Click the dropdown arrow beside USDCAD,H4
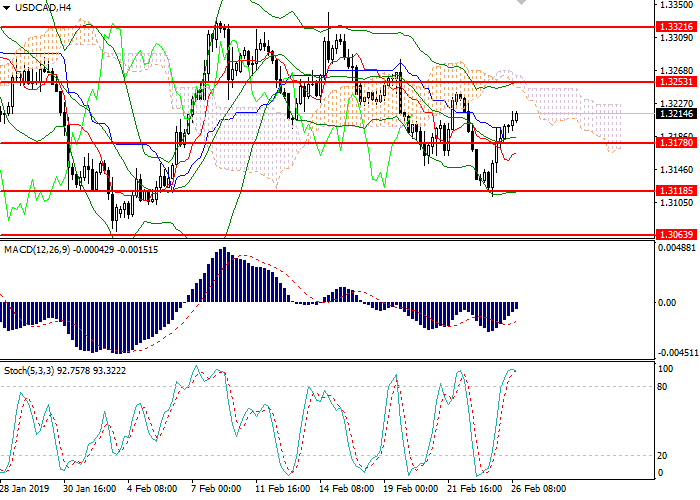Viewport: 700px width, 500px height. (x=7, y=7)
